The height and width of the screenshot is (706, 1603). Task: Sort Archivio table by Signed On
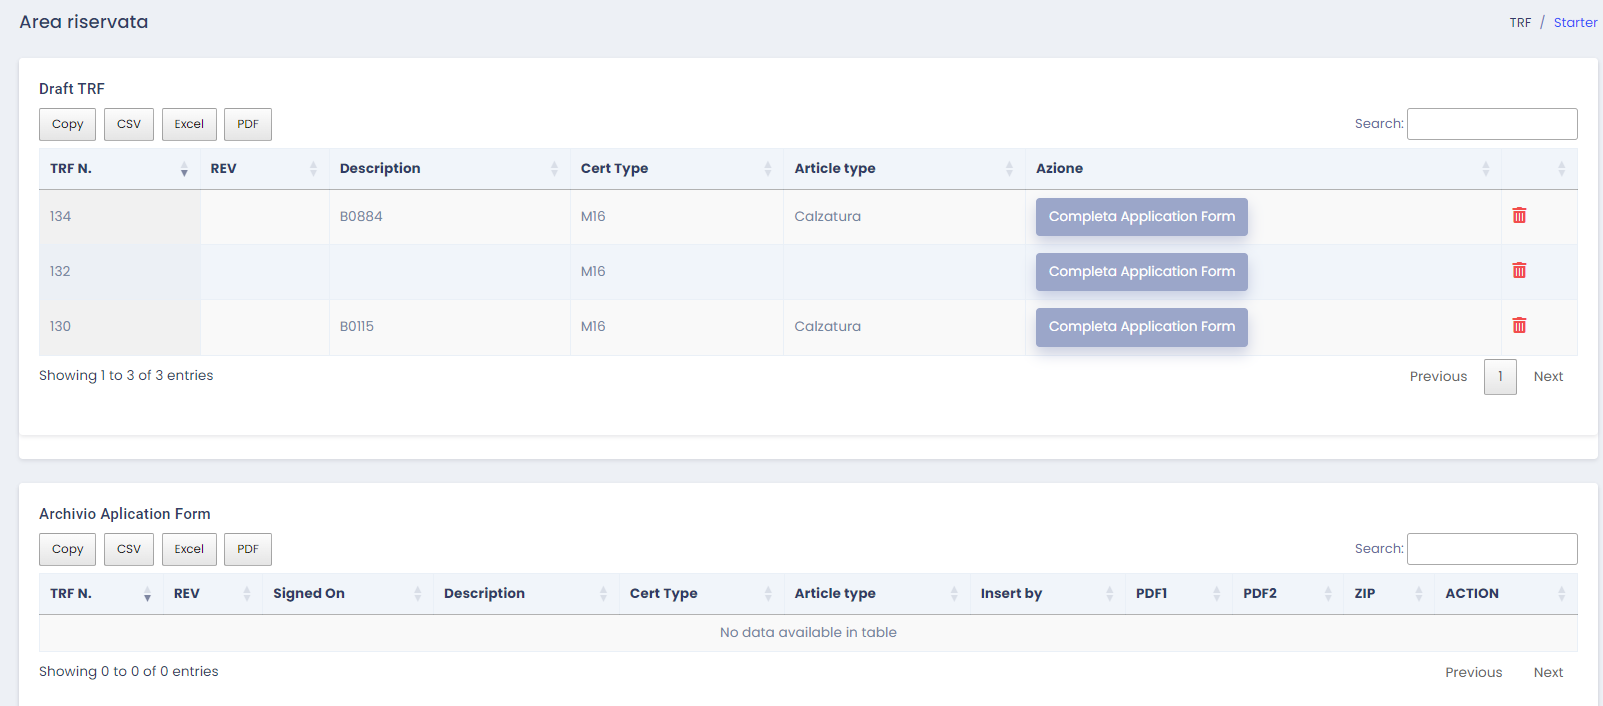[x=347, y=594]
